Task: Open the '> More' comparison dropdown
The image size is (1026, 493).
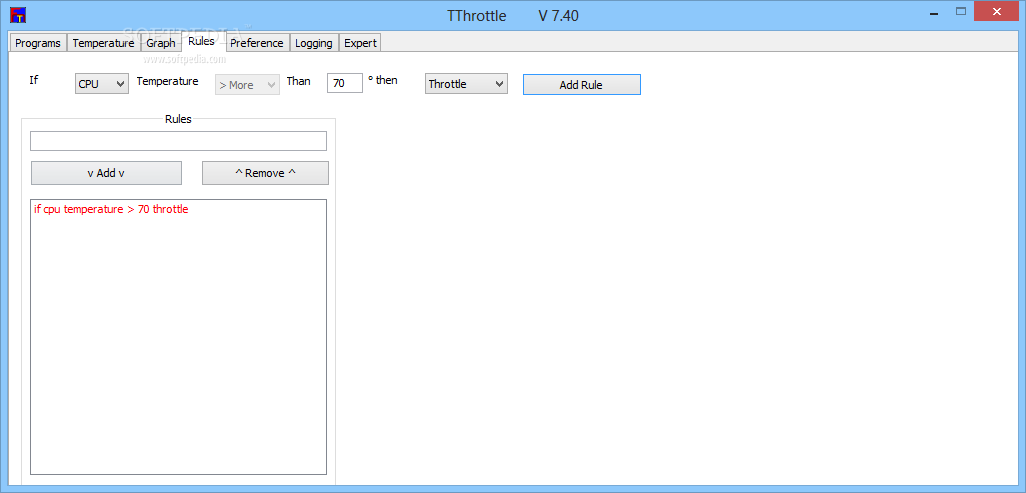Action: pos(247,84)
